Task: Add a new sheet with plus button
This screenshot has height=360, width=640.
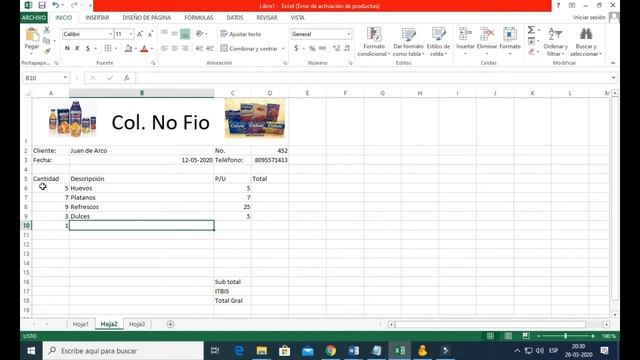Action: point(170,324)
